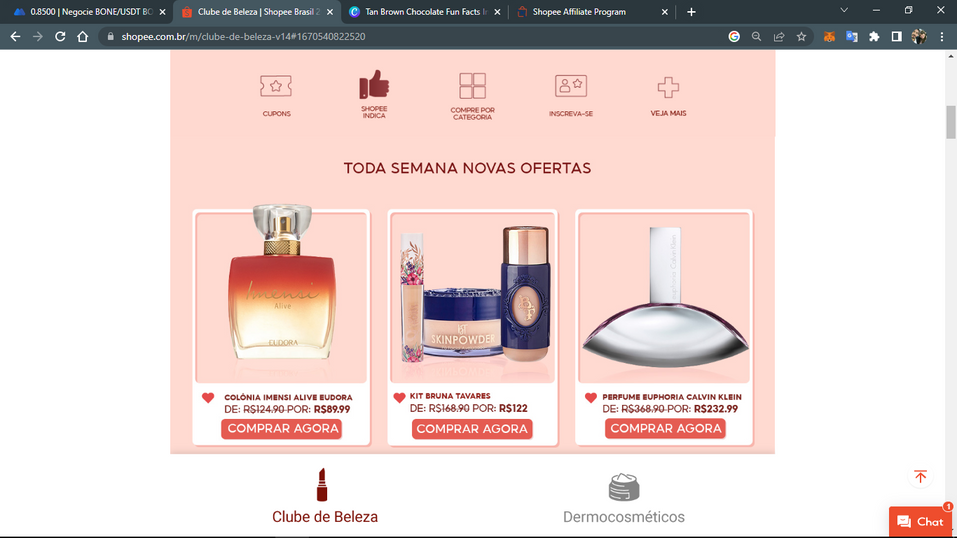Click Comprar Agora for Euphoria Calvin Klein

click(665, 429)
